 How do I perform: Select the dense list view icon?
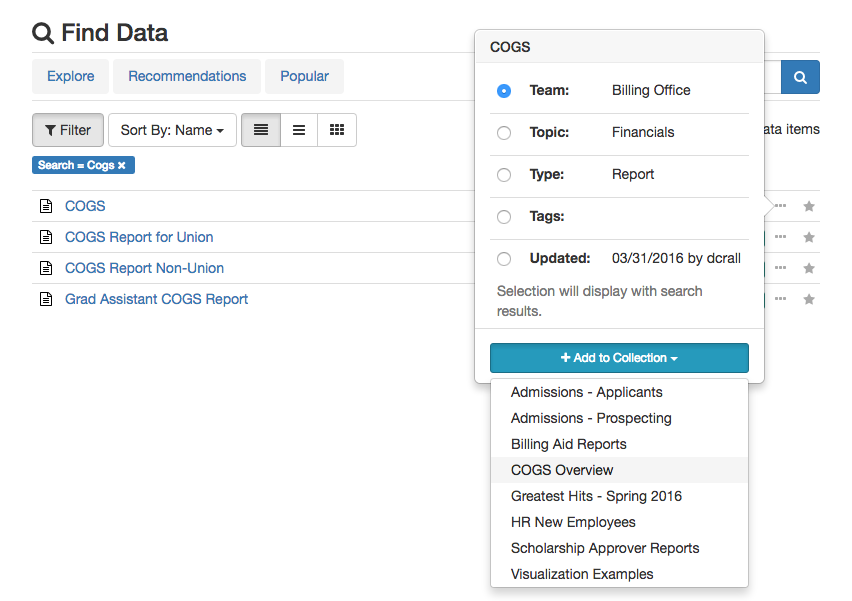tap(261, 130)
